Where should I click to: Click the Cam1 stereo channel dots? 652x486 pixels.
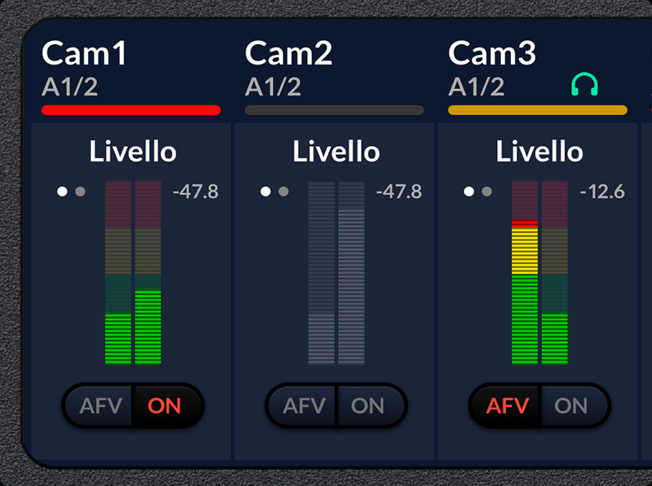tap(71, 191)
